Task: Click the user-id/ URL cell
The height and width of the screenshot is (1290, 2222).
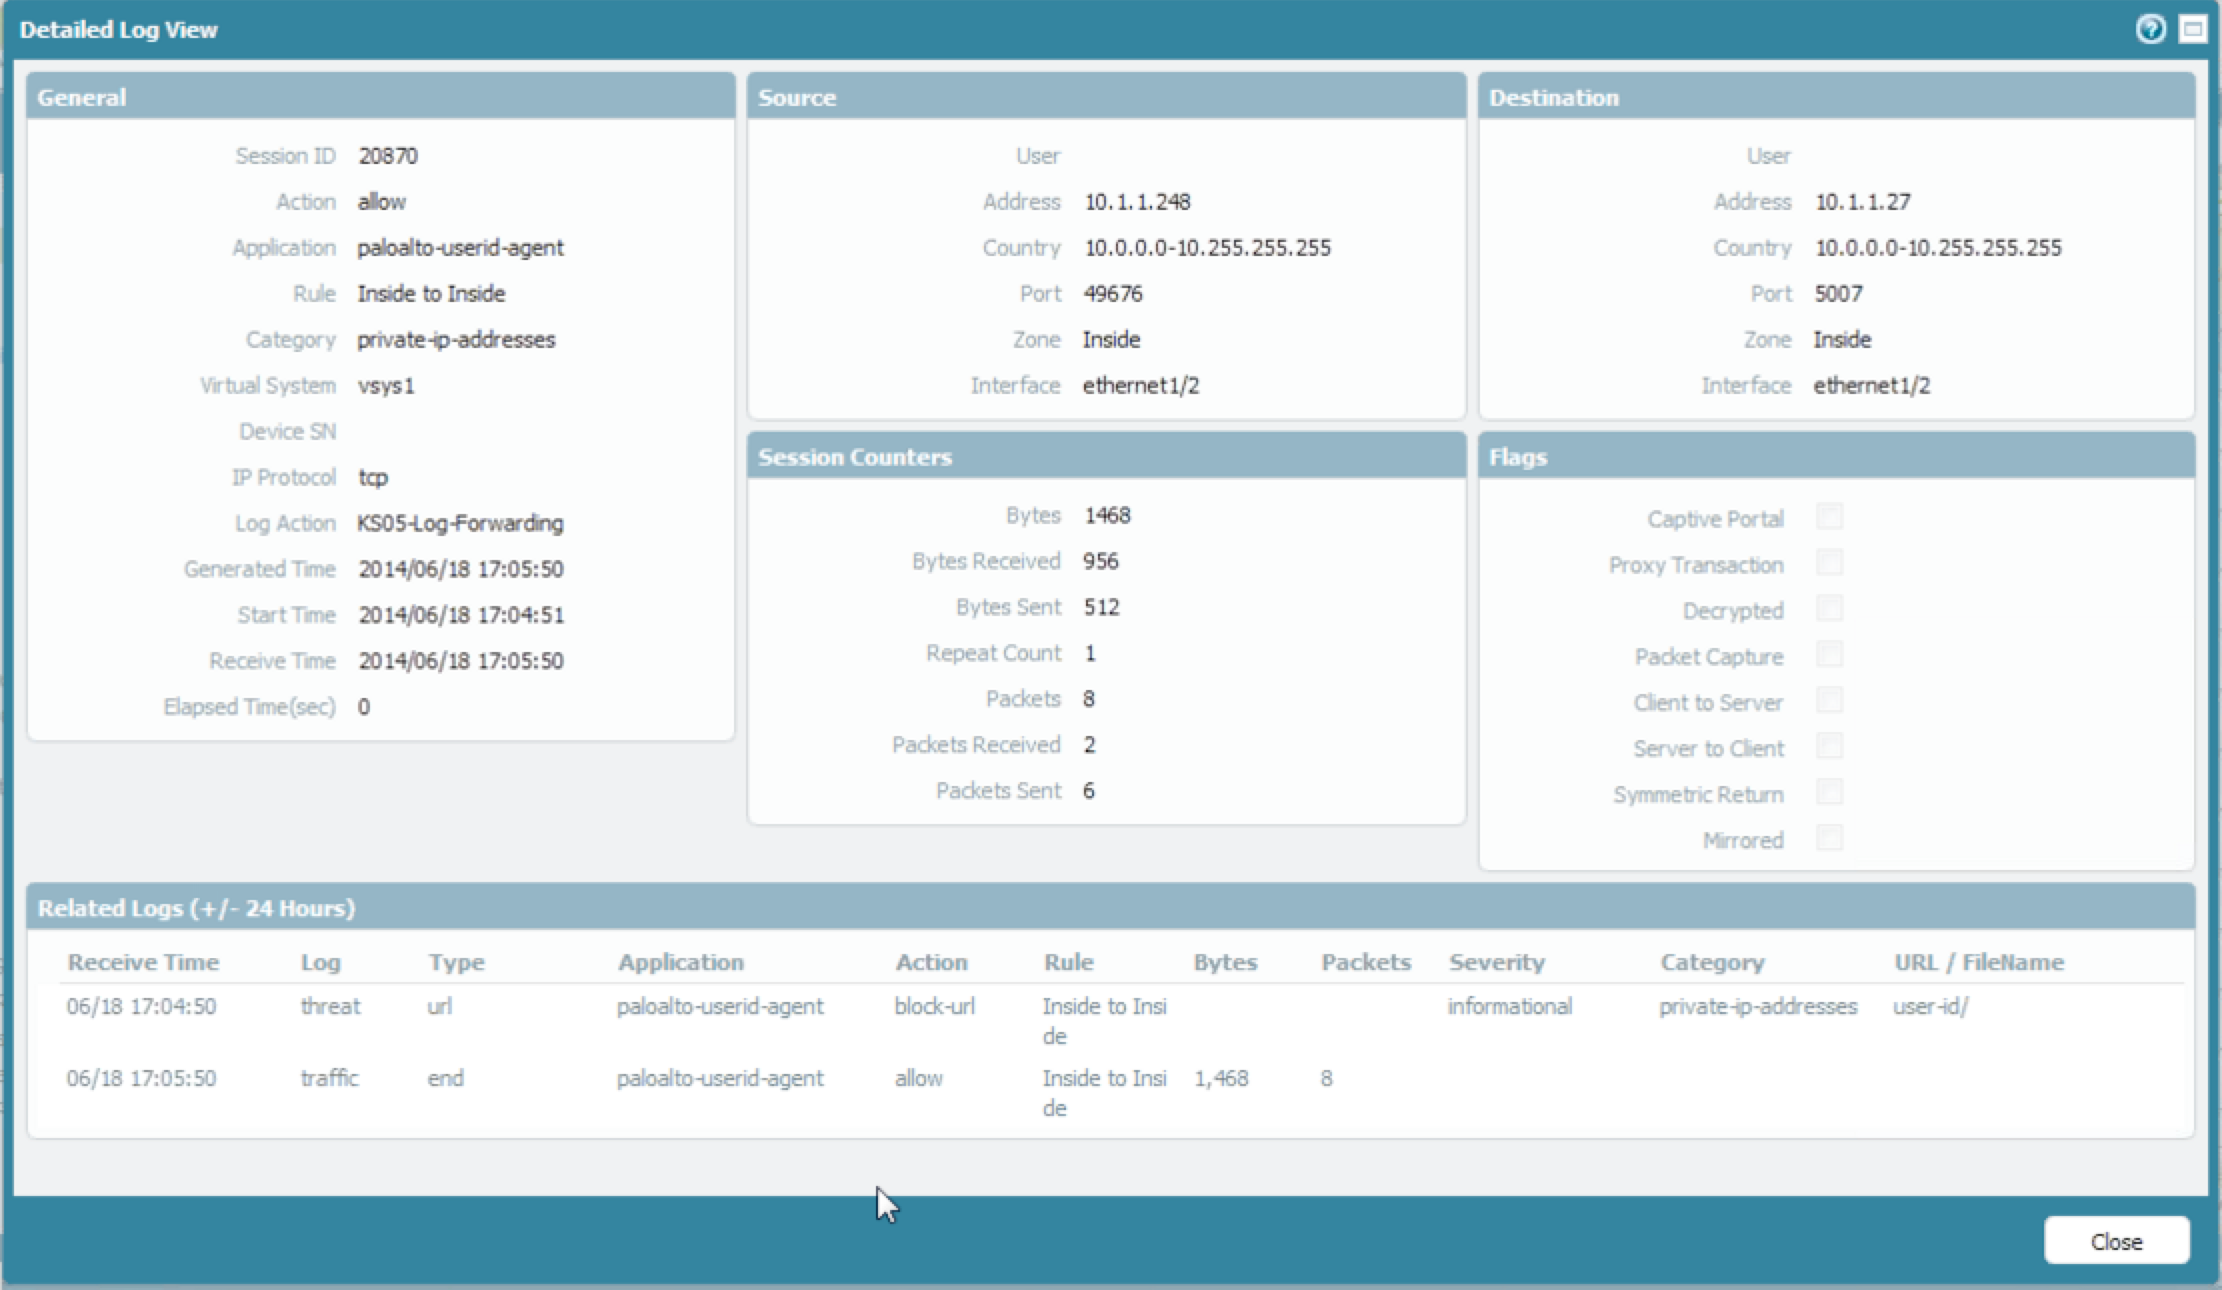Action: [1930, 1006]
